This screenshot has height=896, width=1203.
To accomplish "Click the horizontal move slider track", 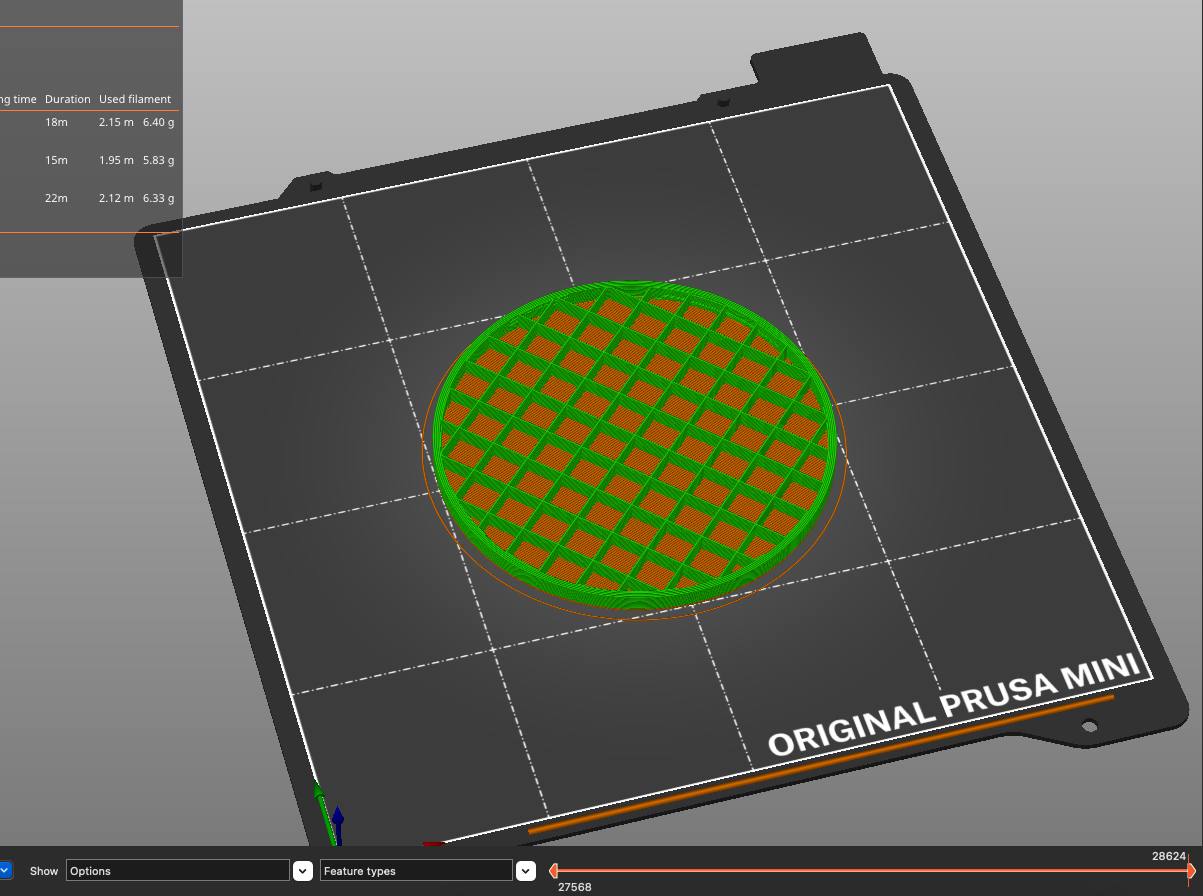I will pos(871,871).
